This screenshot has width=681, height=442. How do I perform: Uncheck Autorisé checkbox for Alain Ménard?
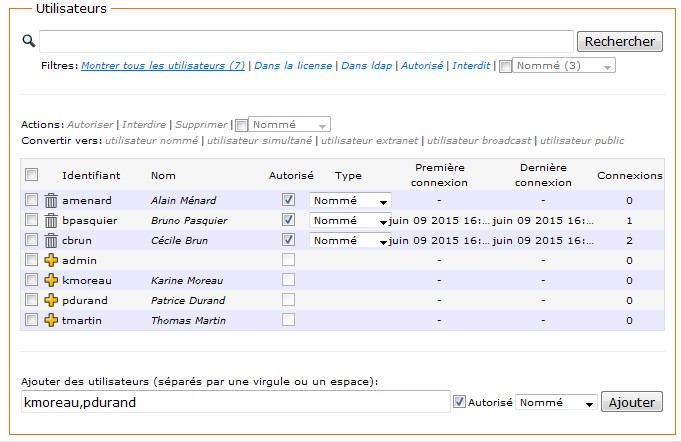coord(289,200)
